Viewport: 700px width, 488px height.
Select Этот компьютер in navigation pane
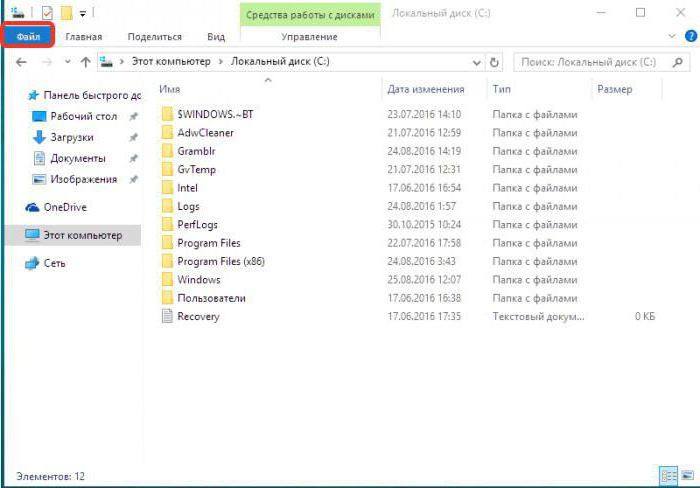click(x=81, y=235)
